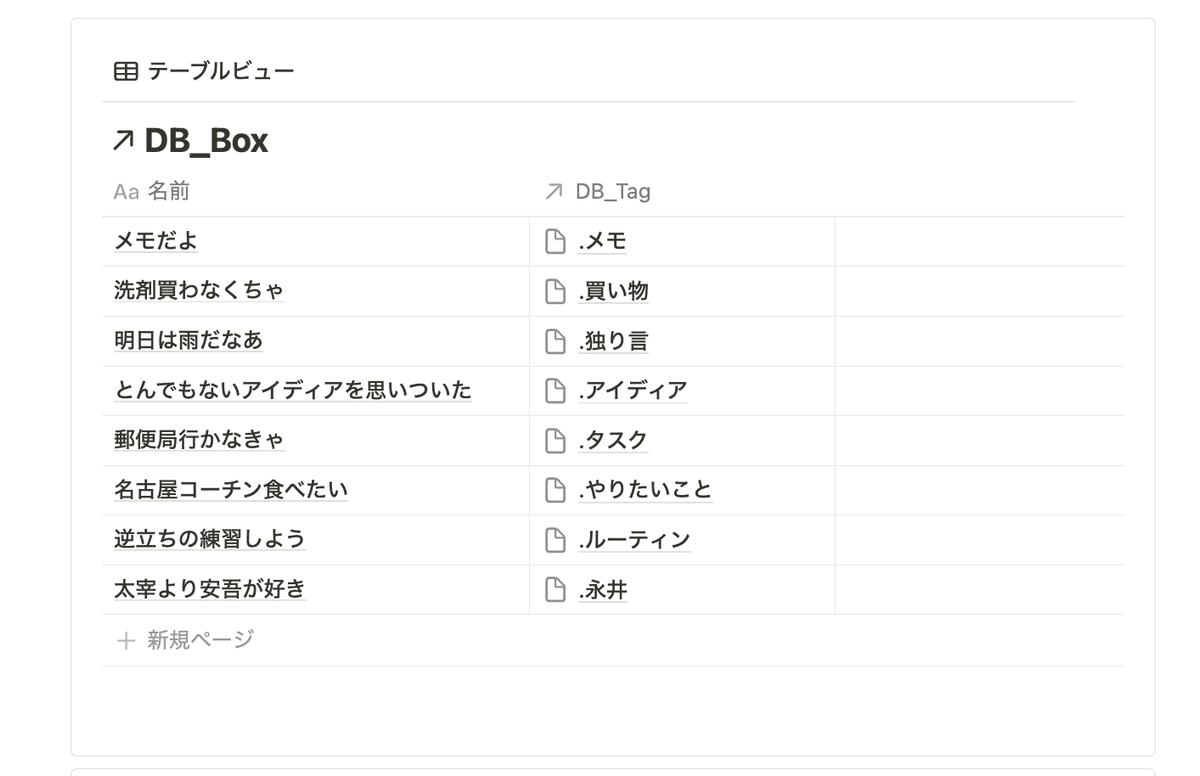Click the empty cell beside .タスク

(x=979, y=440)
